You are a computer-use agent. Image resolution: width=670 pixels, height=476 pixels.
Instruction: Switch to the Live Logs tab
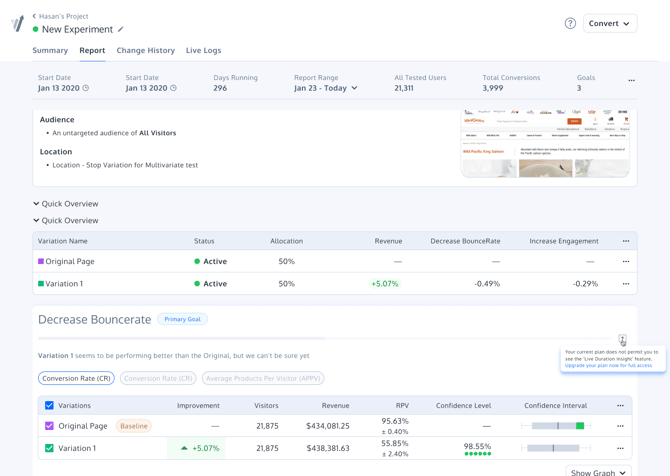(x=203, y=50)
